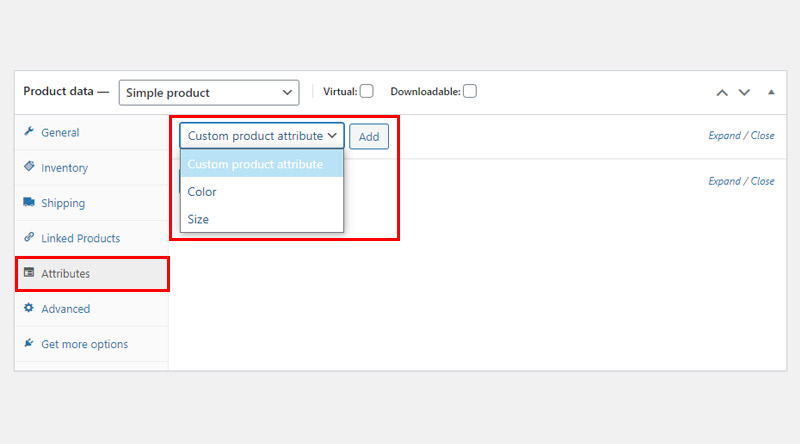The width and height of the screenshot is (800, 444).
Task: Click the General wrench icon
Action: 29,132
